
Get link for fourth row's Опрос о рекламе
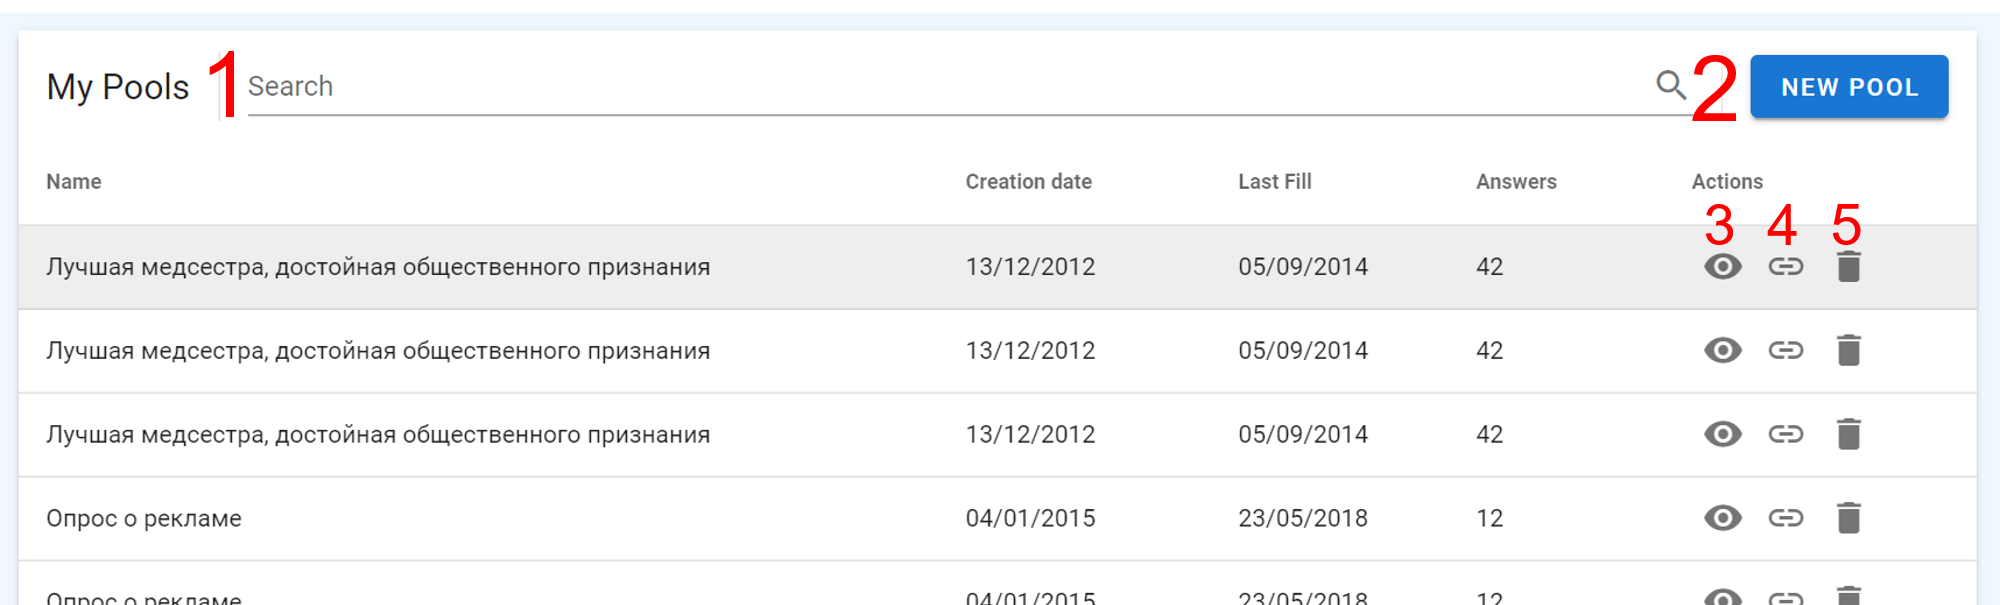coord(1785,519)
